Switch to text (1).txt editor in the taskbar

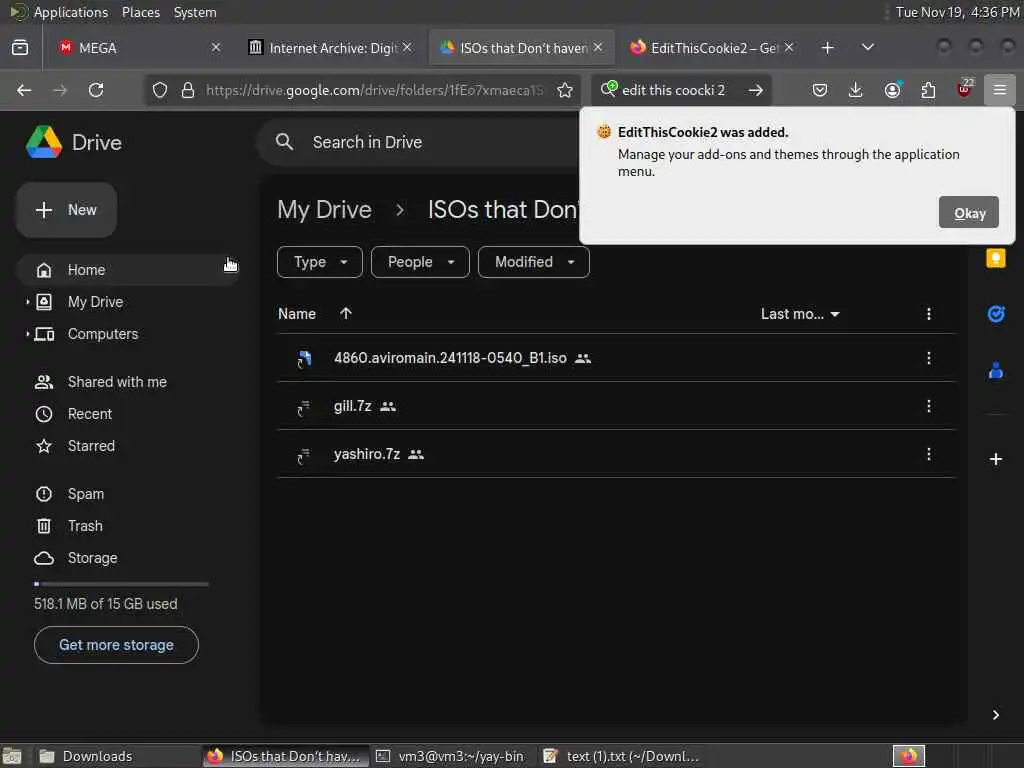(x=622, y=756)
